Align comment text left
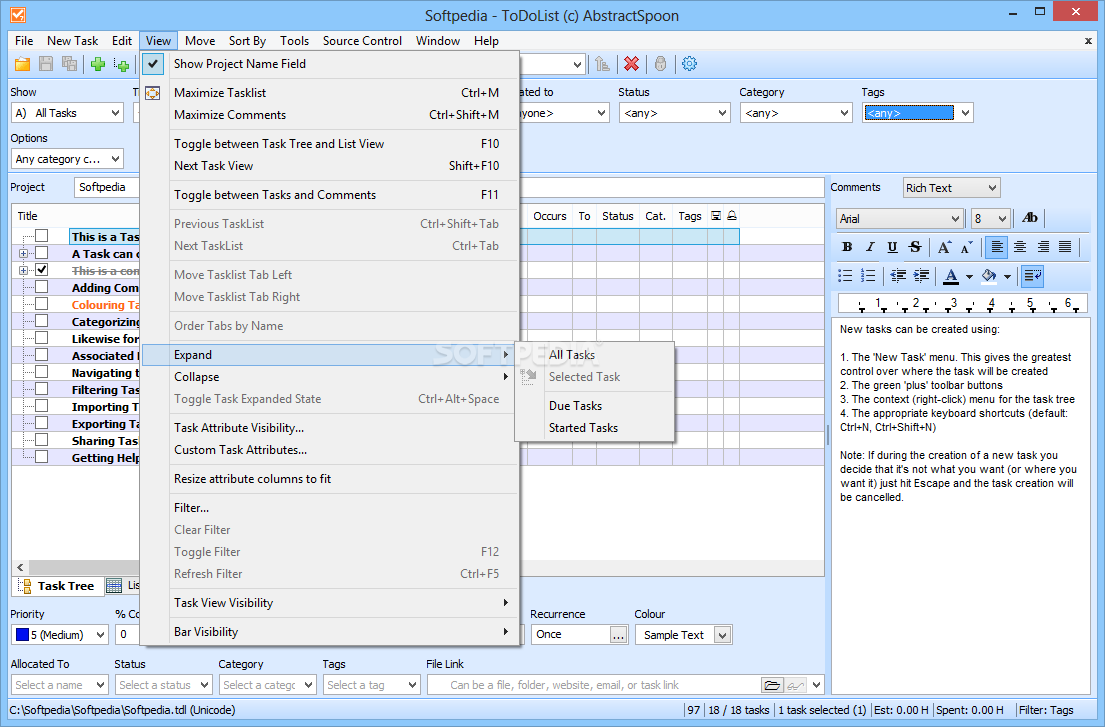This screenshot has height=727, width=1105. [996, 247]
